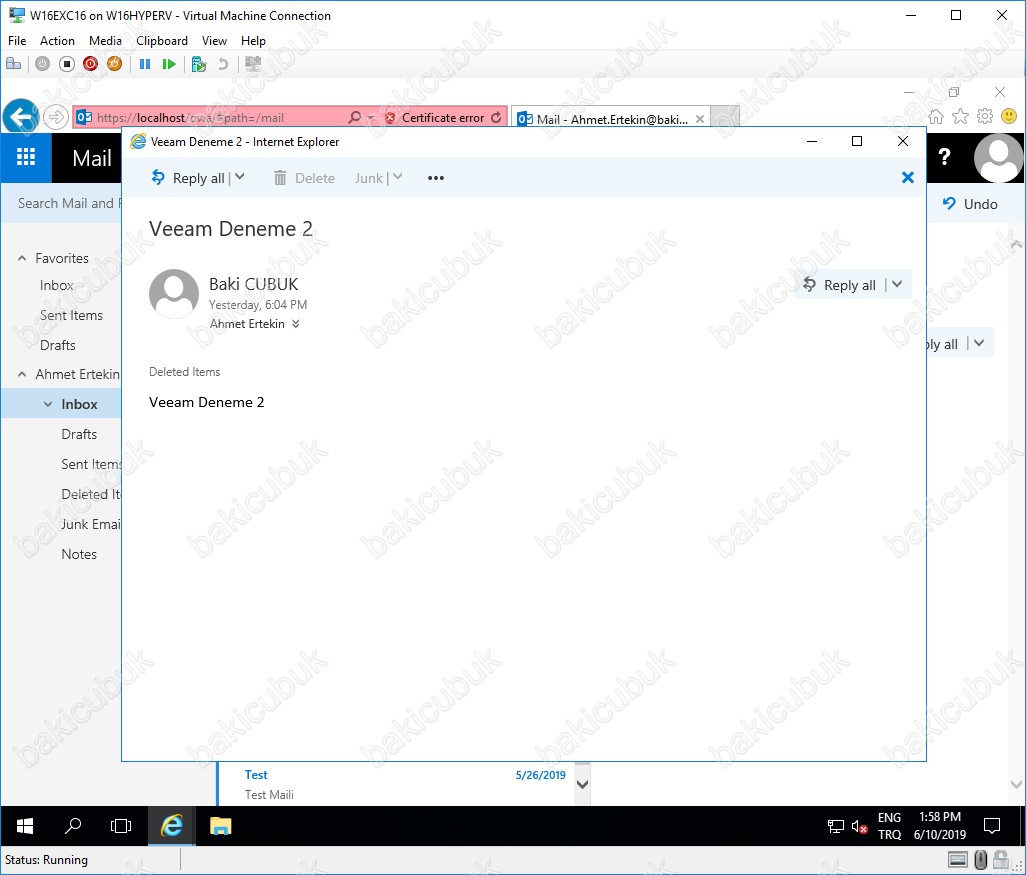Image resolution: width=1026 pixels, height=875 pixels.
Task: Open the Action Center notifications icon
Action: [993, 826]
